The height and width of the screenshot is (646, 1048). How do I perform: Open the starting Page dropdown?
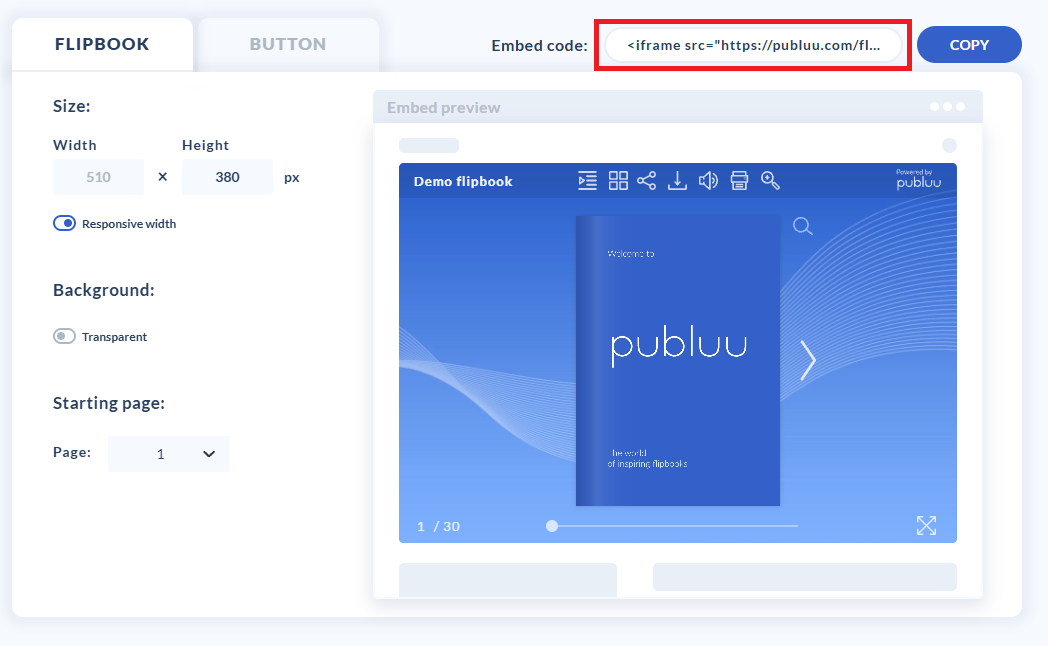click(168, 454)
